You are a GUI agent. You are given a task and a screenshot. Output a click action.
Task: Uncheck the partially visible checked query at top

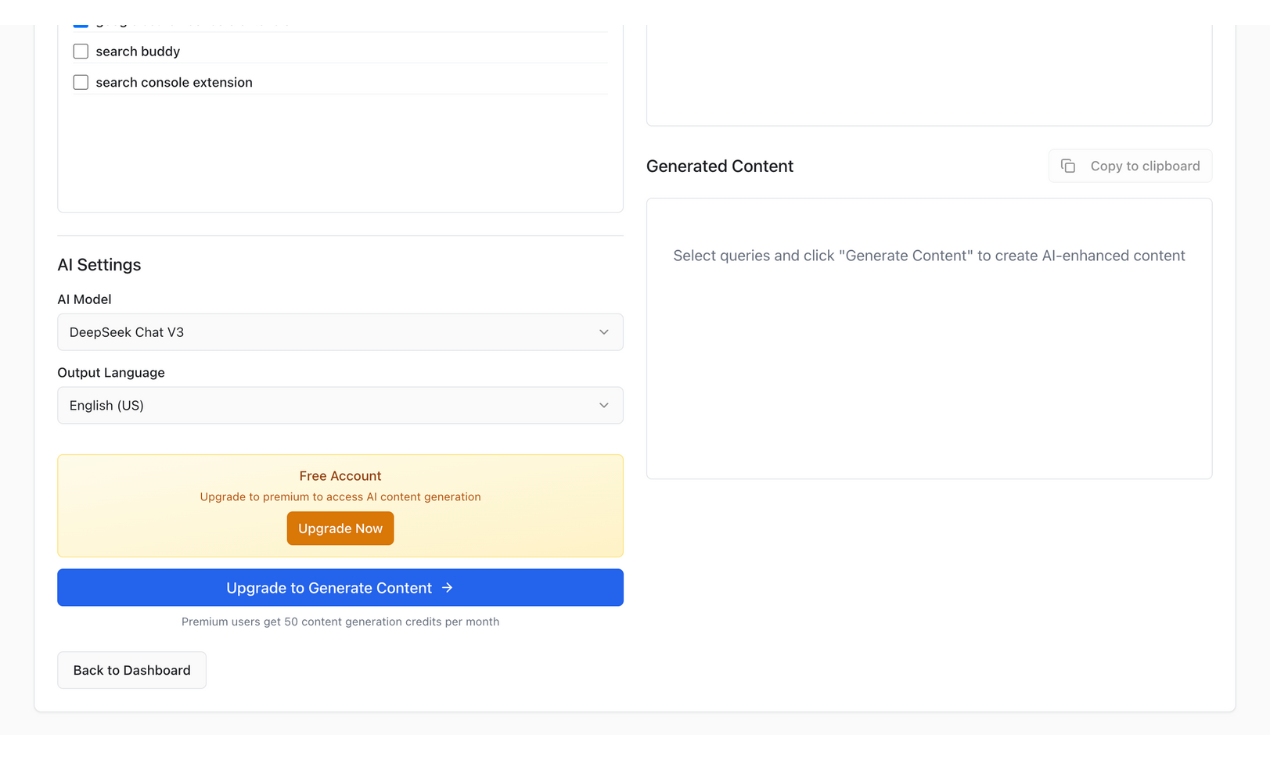tap(81, 22)
